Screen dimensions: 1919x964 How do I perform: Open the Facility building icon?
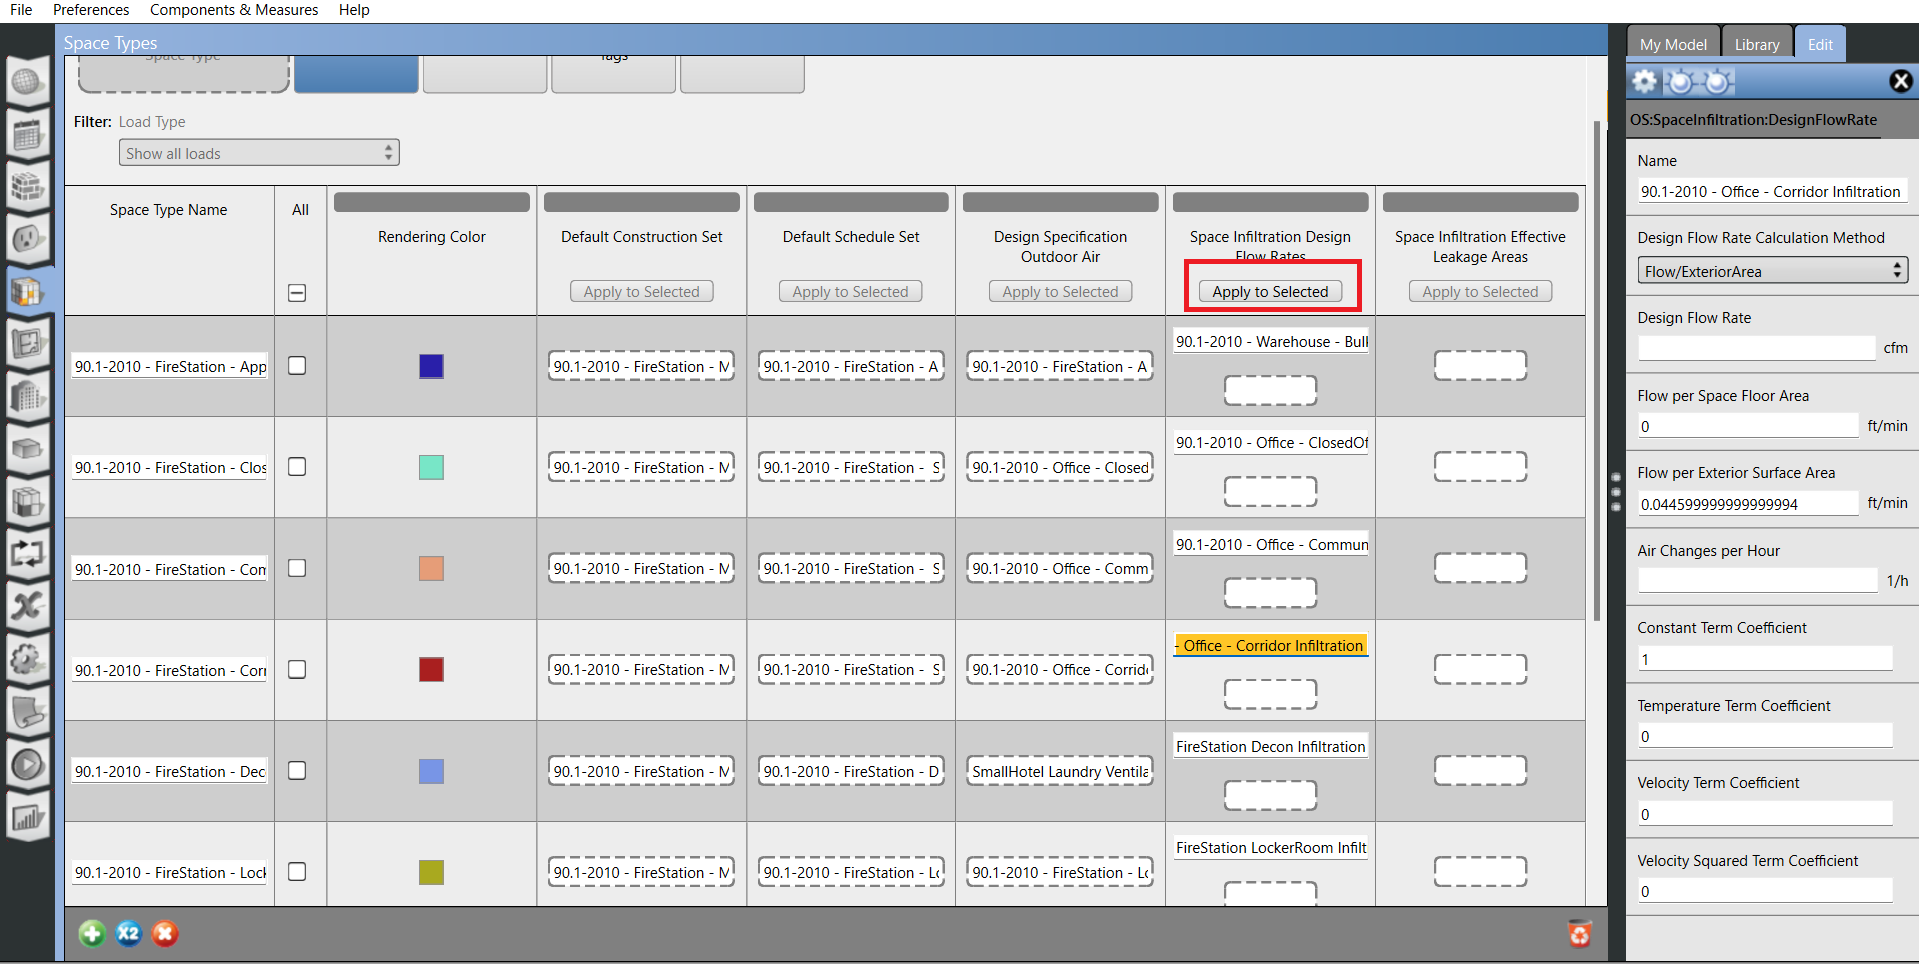coord(27,396)
